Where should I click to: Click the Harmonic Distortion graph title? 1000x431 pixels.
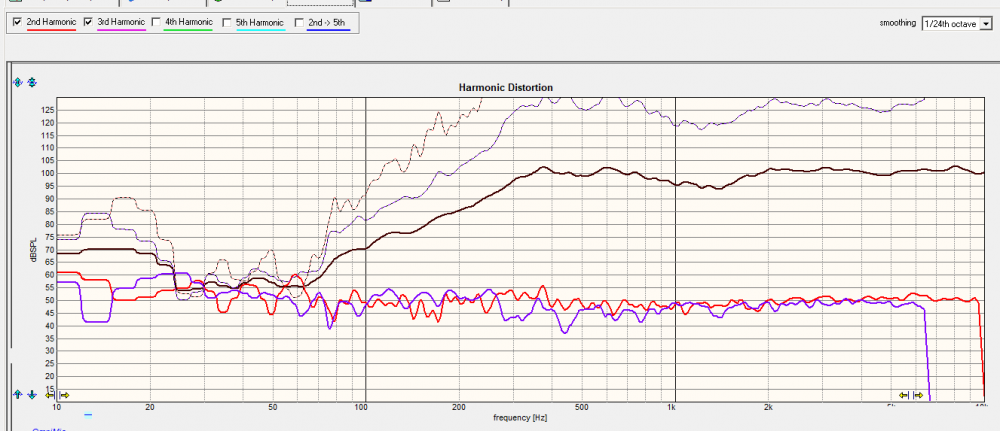505,88
